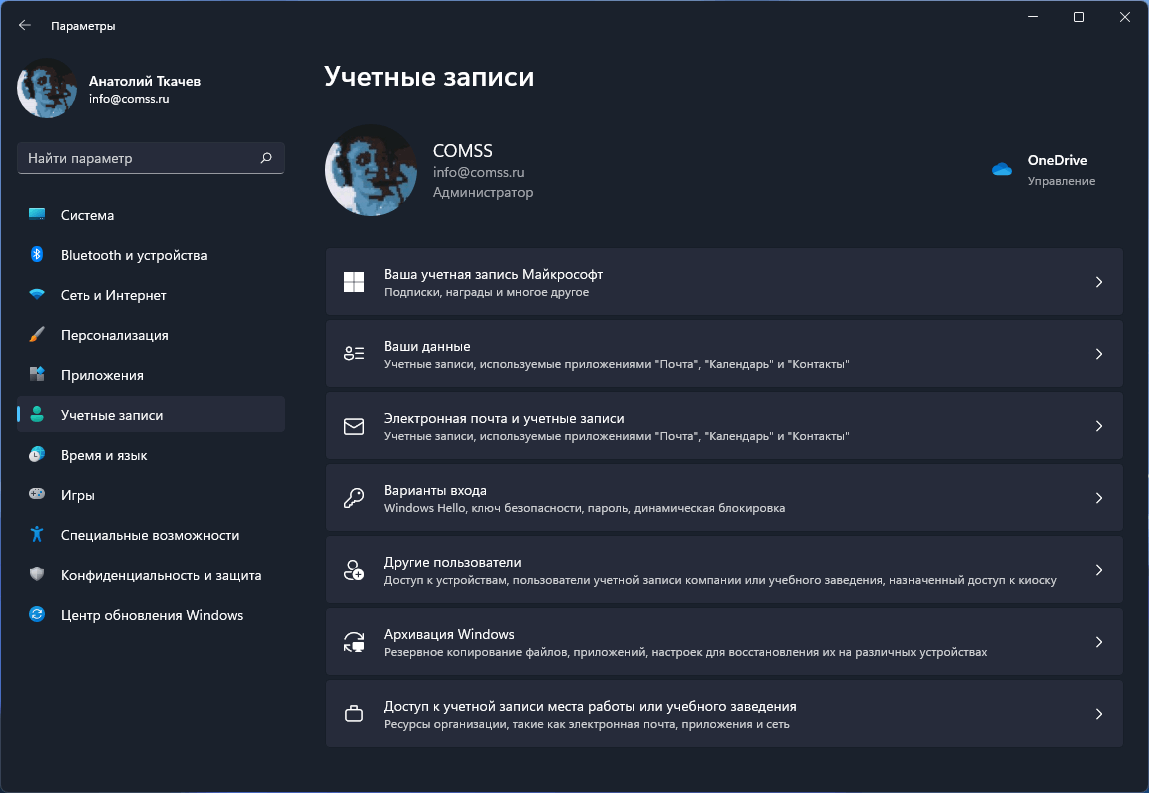Viewport: 1149px width, 793px height.
Task: Open Варианты входа chevron arrow
Action: pyautogui.click(x=1098, y=498)
